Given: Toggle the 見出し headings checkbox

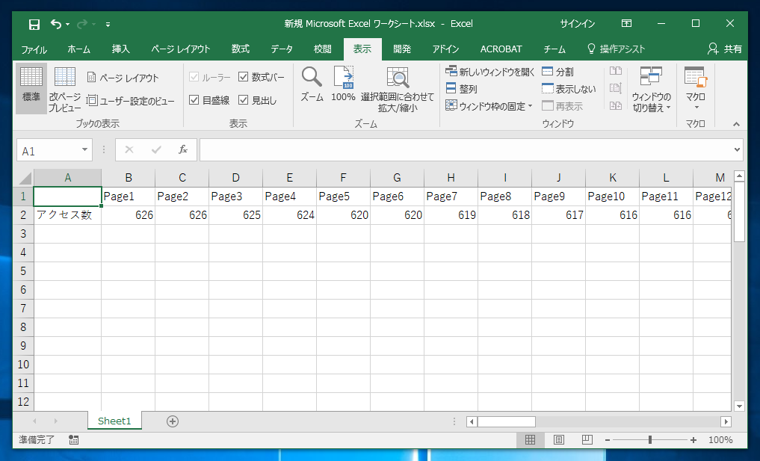Looking at the screenshot, I should click(257, 100).
